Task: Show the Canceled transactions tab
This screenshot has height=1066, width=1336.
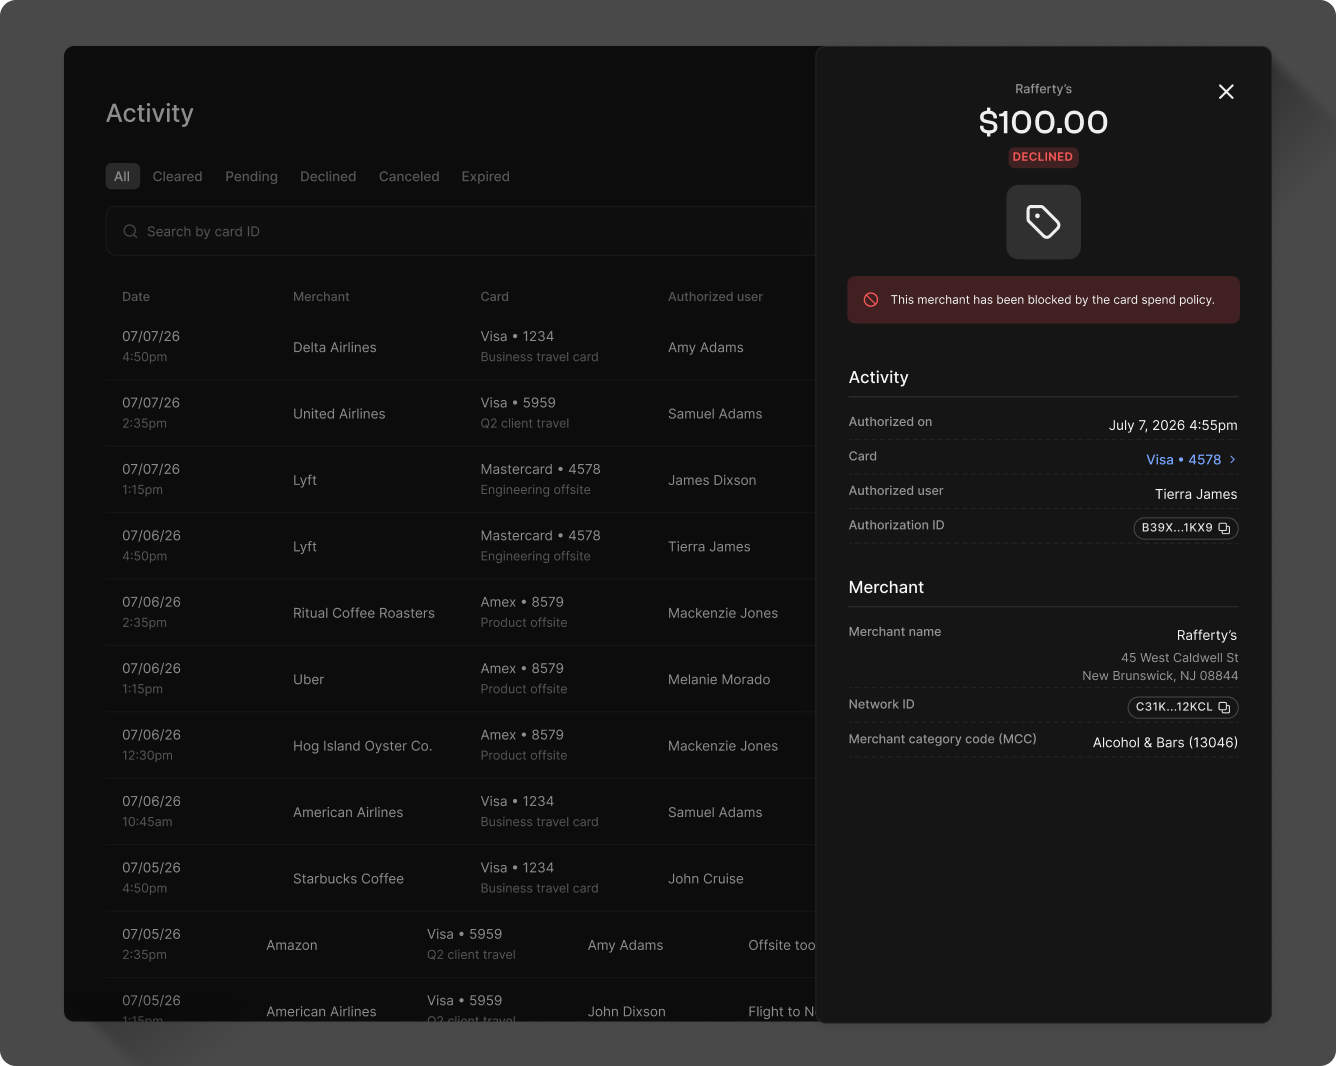Action: [x=409, y=176]
